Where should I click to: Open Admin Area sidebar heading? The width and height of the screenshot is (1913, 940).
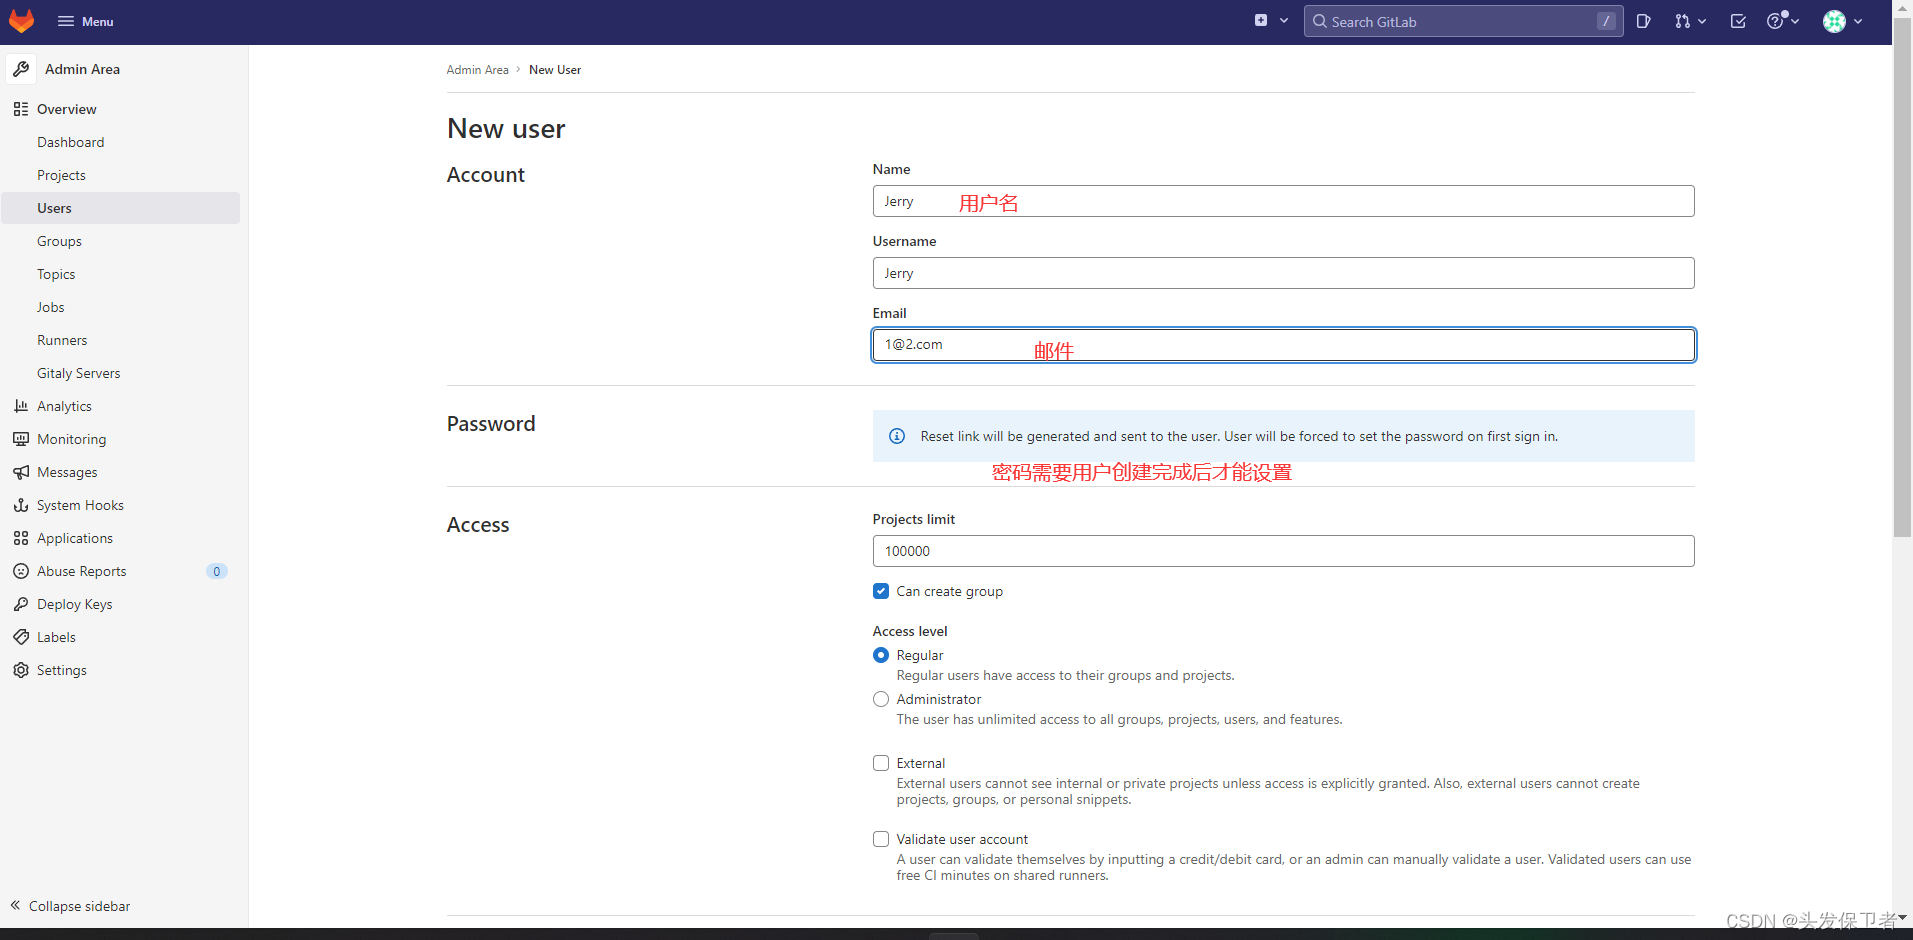(82, 69)
